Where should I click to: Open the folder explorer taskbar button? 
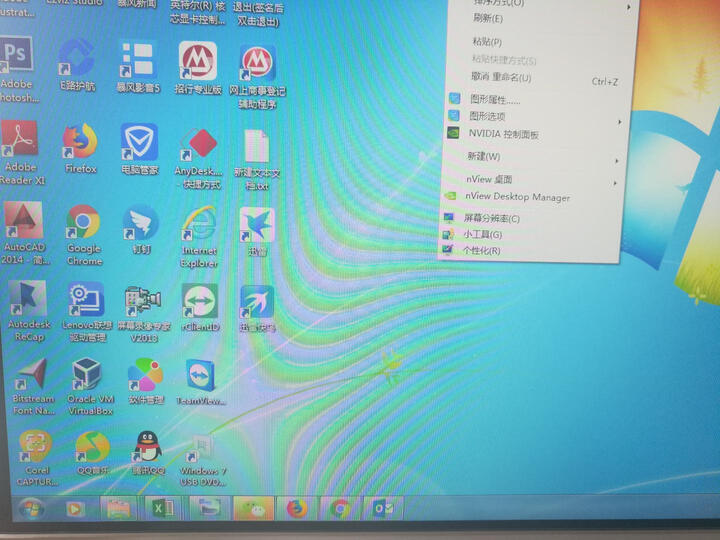(x=118, y=508)
